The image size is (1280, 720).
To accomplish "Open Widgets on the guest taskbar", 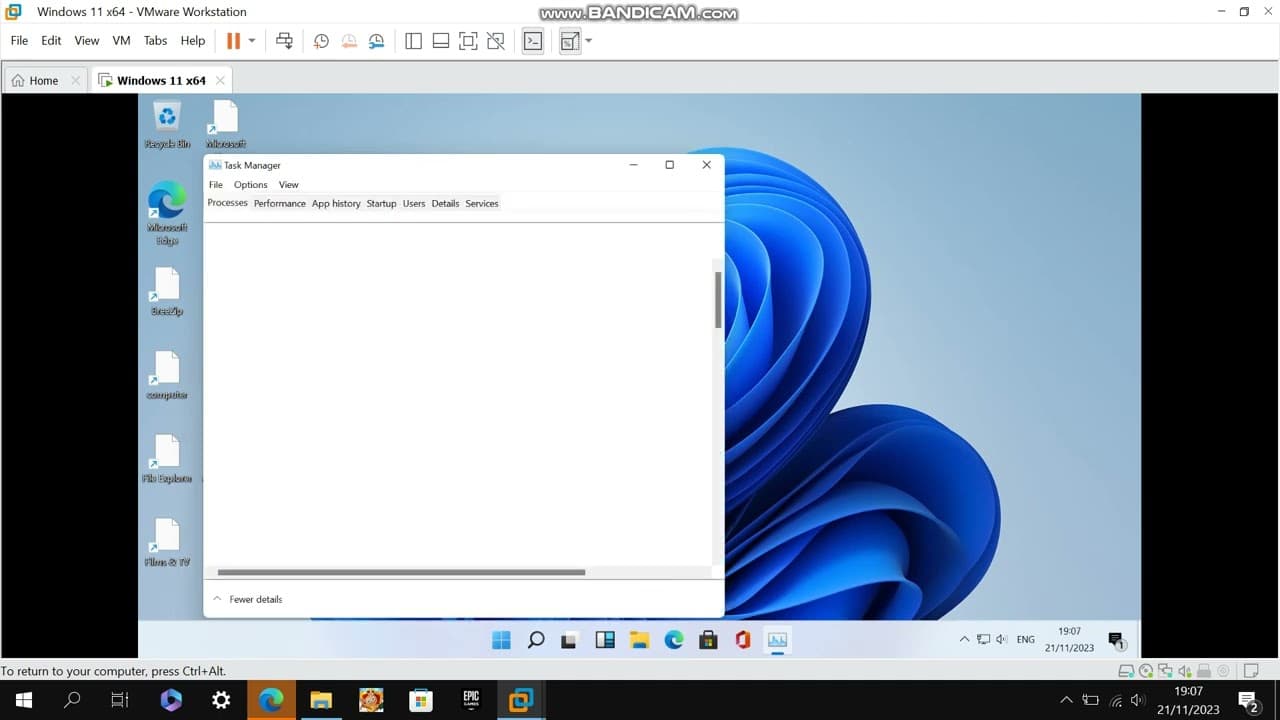I will click(x=605, y=640).
